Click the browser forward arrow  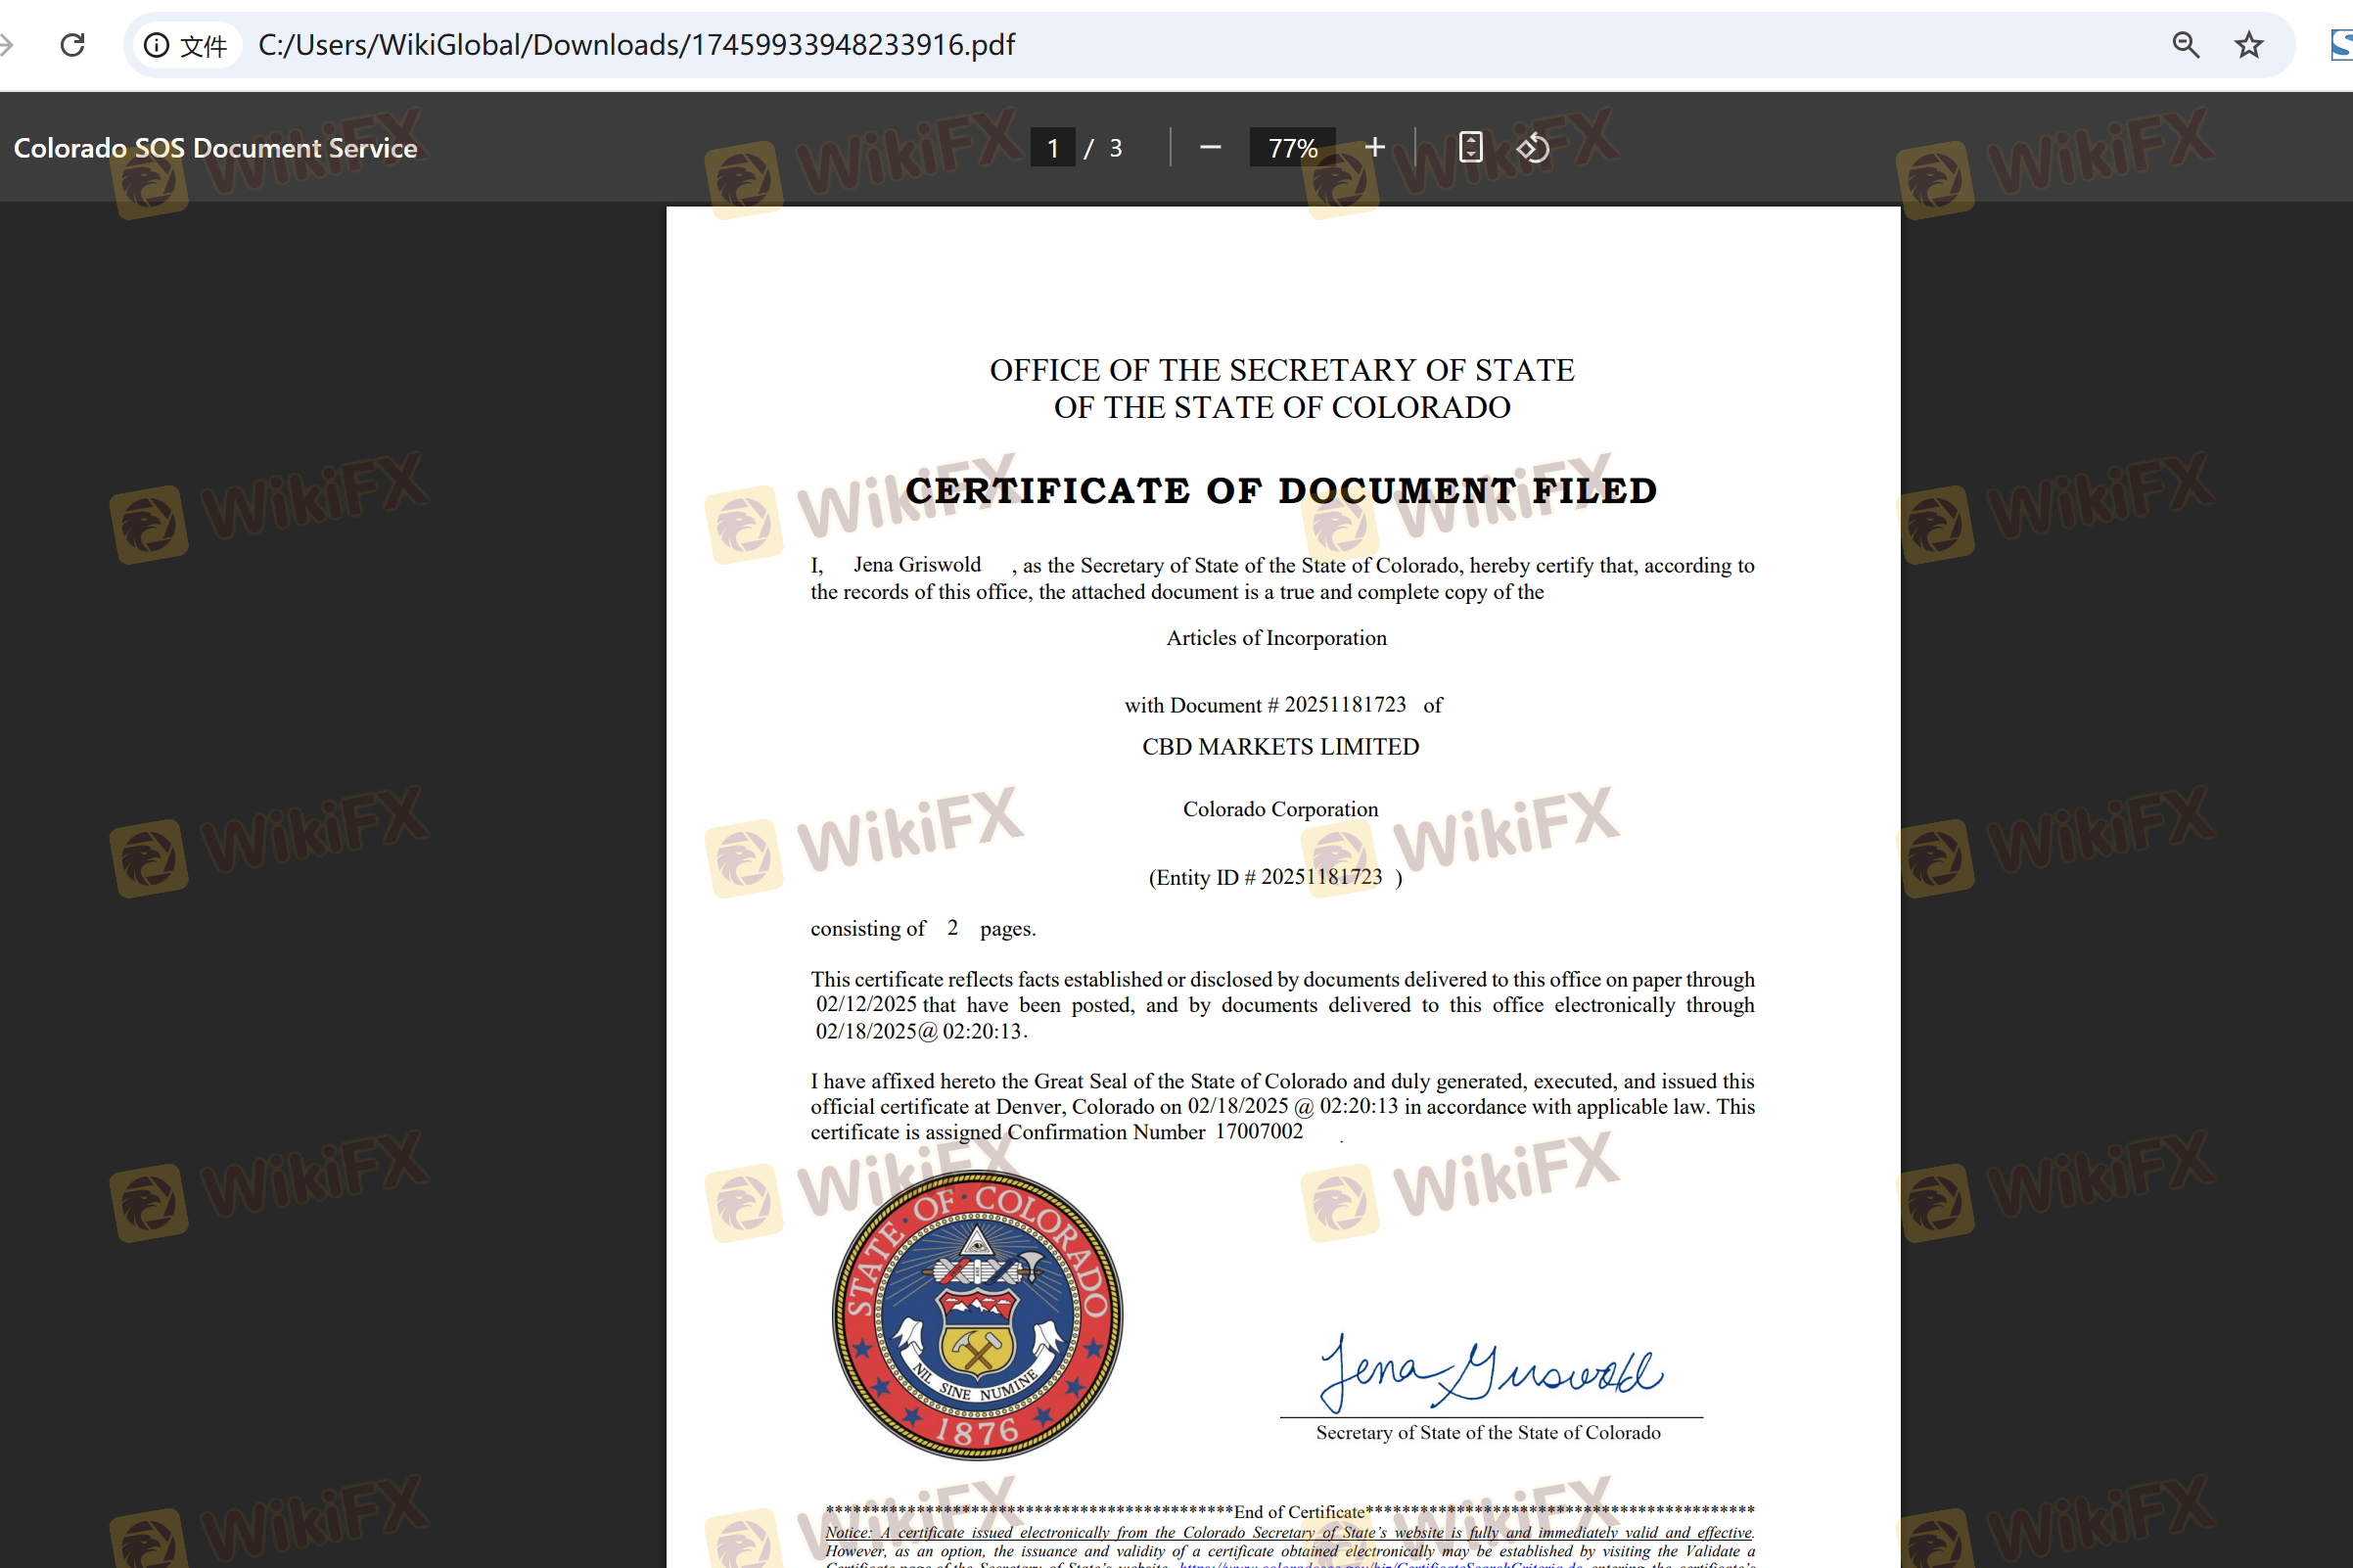coord(6,45)
